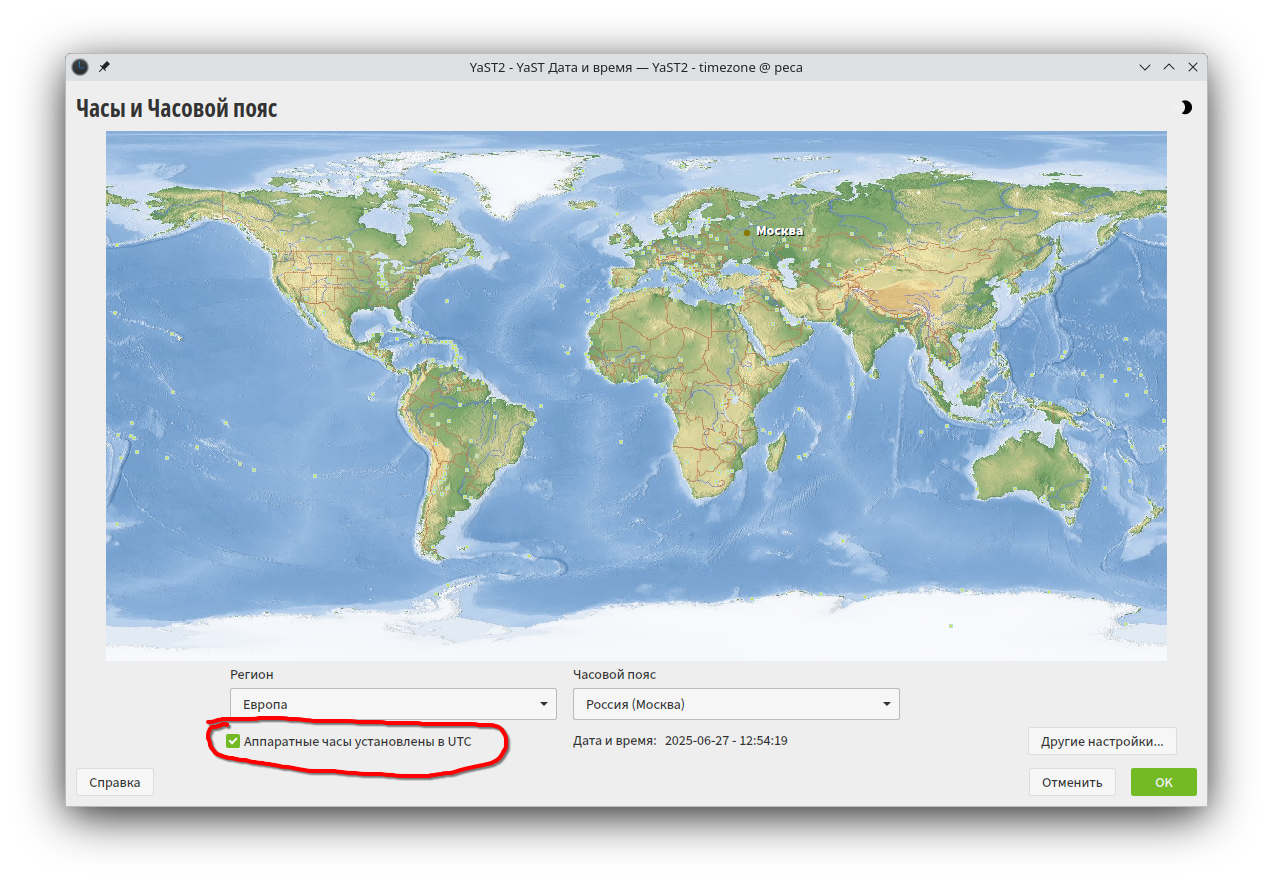1273x884 pixels.
Task: Click the date and time value 2025-06-27 - 12:54:19
Action: tap(726, 741)
